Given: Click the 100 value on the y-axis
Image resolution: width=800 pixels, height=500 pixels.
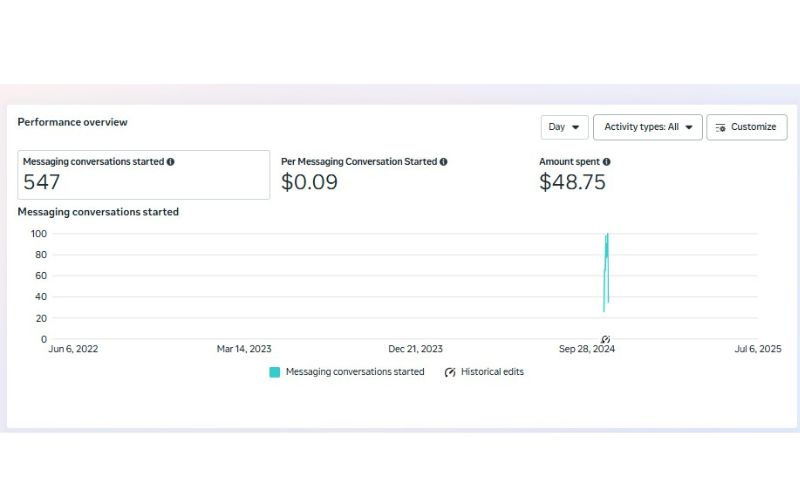Looking at the screenshot, I should click(39, 234).
